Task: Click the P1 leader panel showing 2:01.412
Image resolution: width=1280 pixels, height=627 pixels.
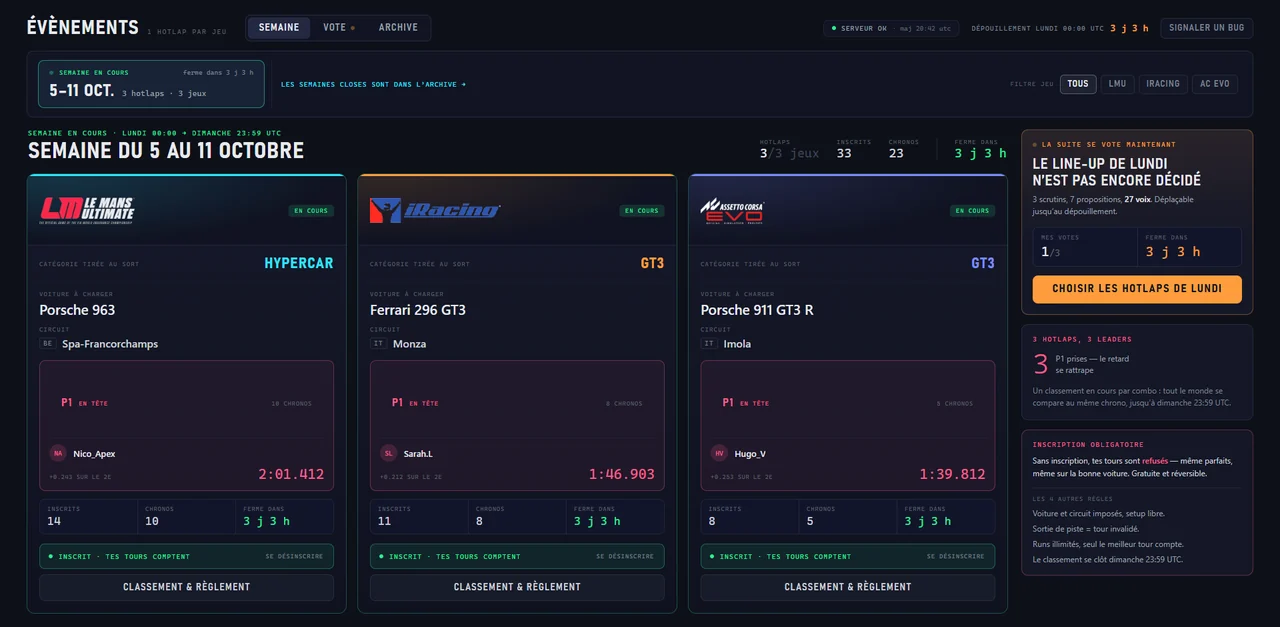Action: (186, 426)
